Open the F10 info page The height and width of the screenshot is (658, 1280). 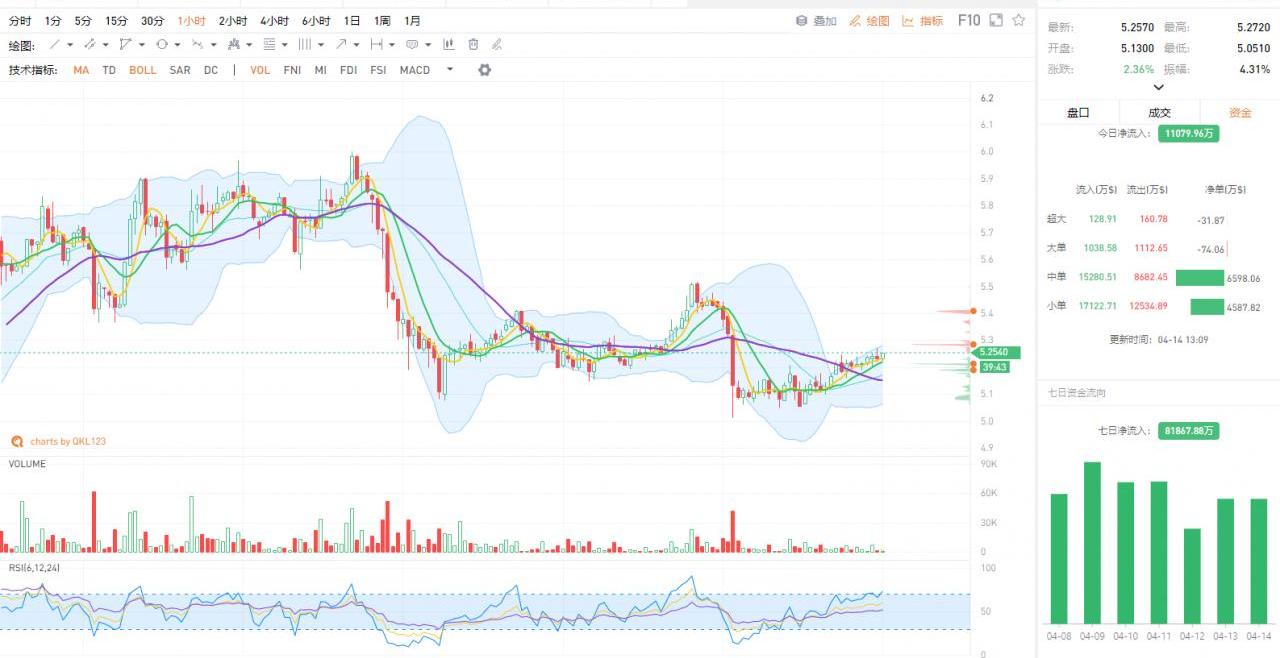coord(968,20)
